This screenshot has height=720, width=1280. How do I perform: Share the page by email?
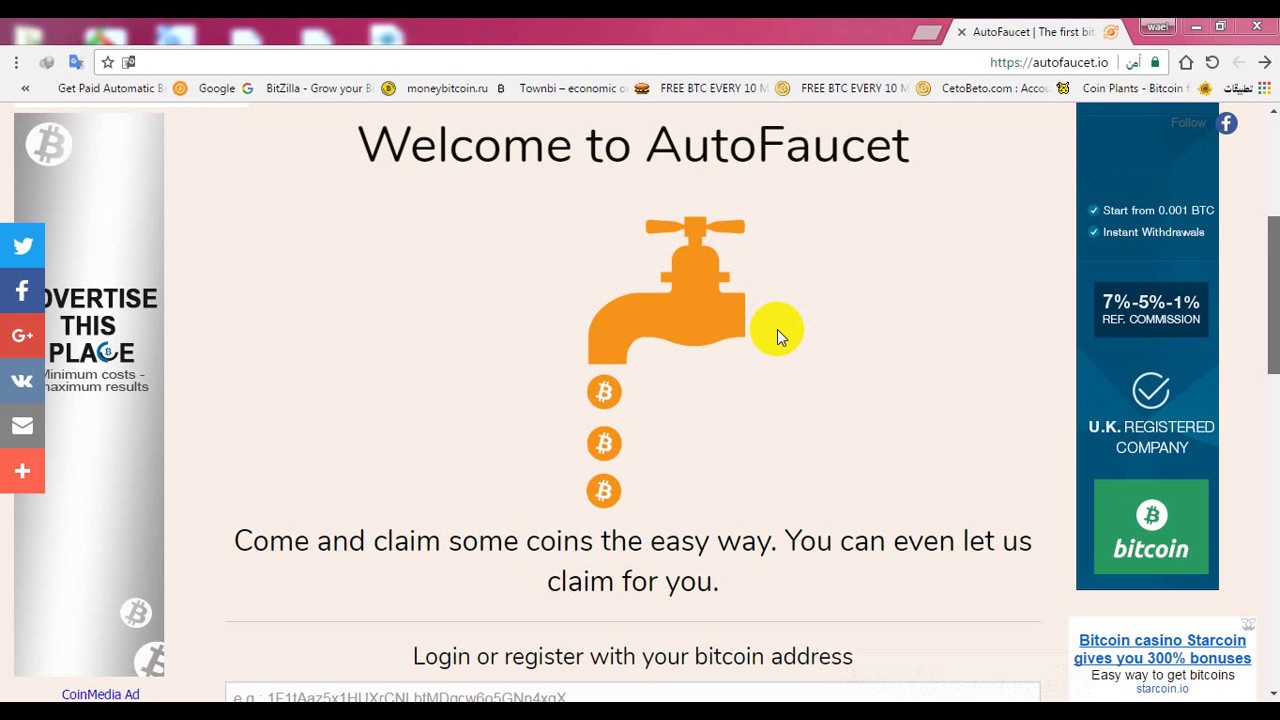pos(22,426)
